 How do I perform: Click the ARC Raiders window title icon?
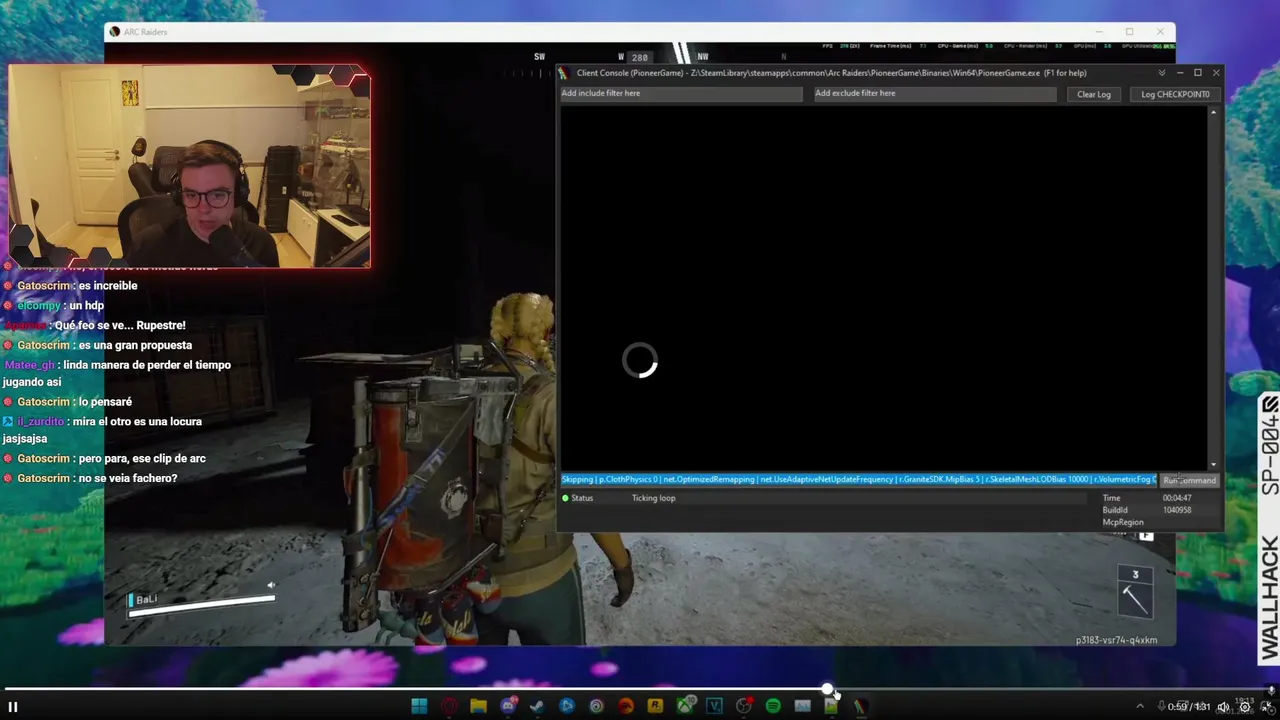coord(115,32)
